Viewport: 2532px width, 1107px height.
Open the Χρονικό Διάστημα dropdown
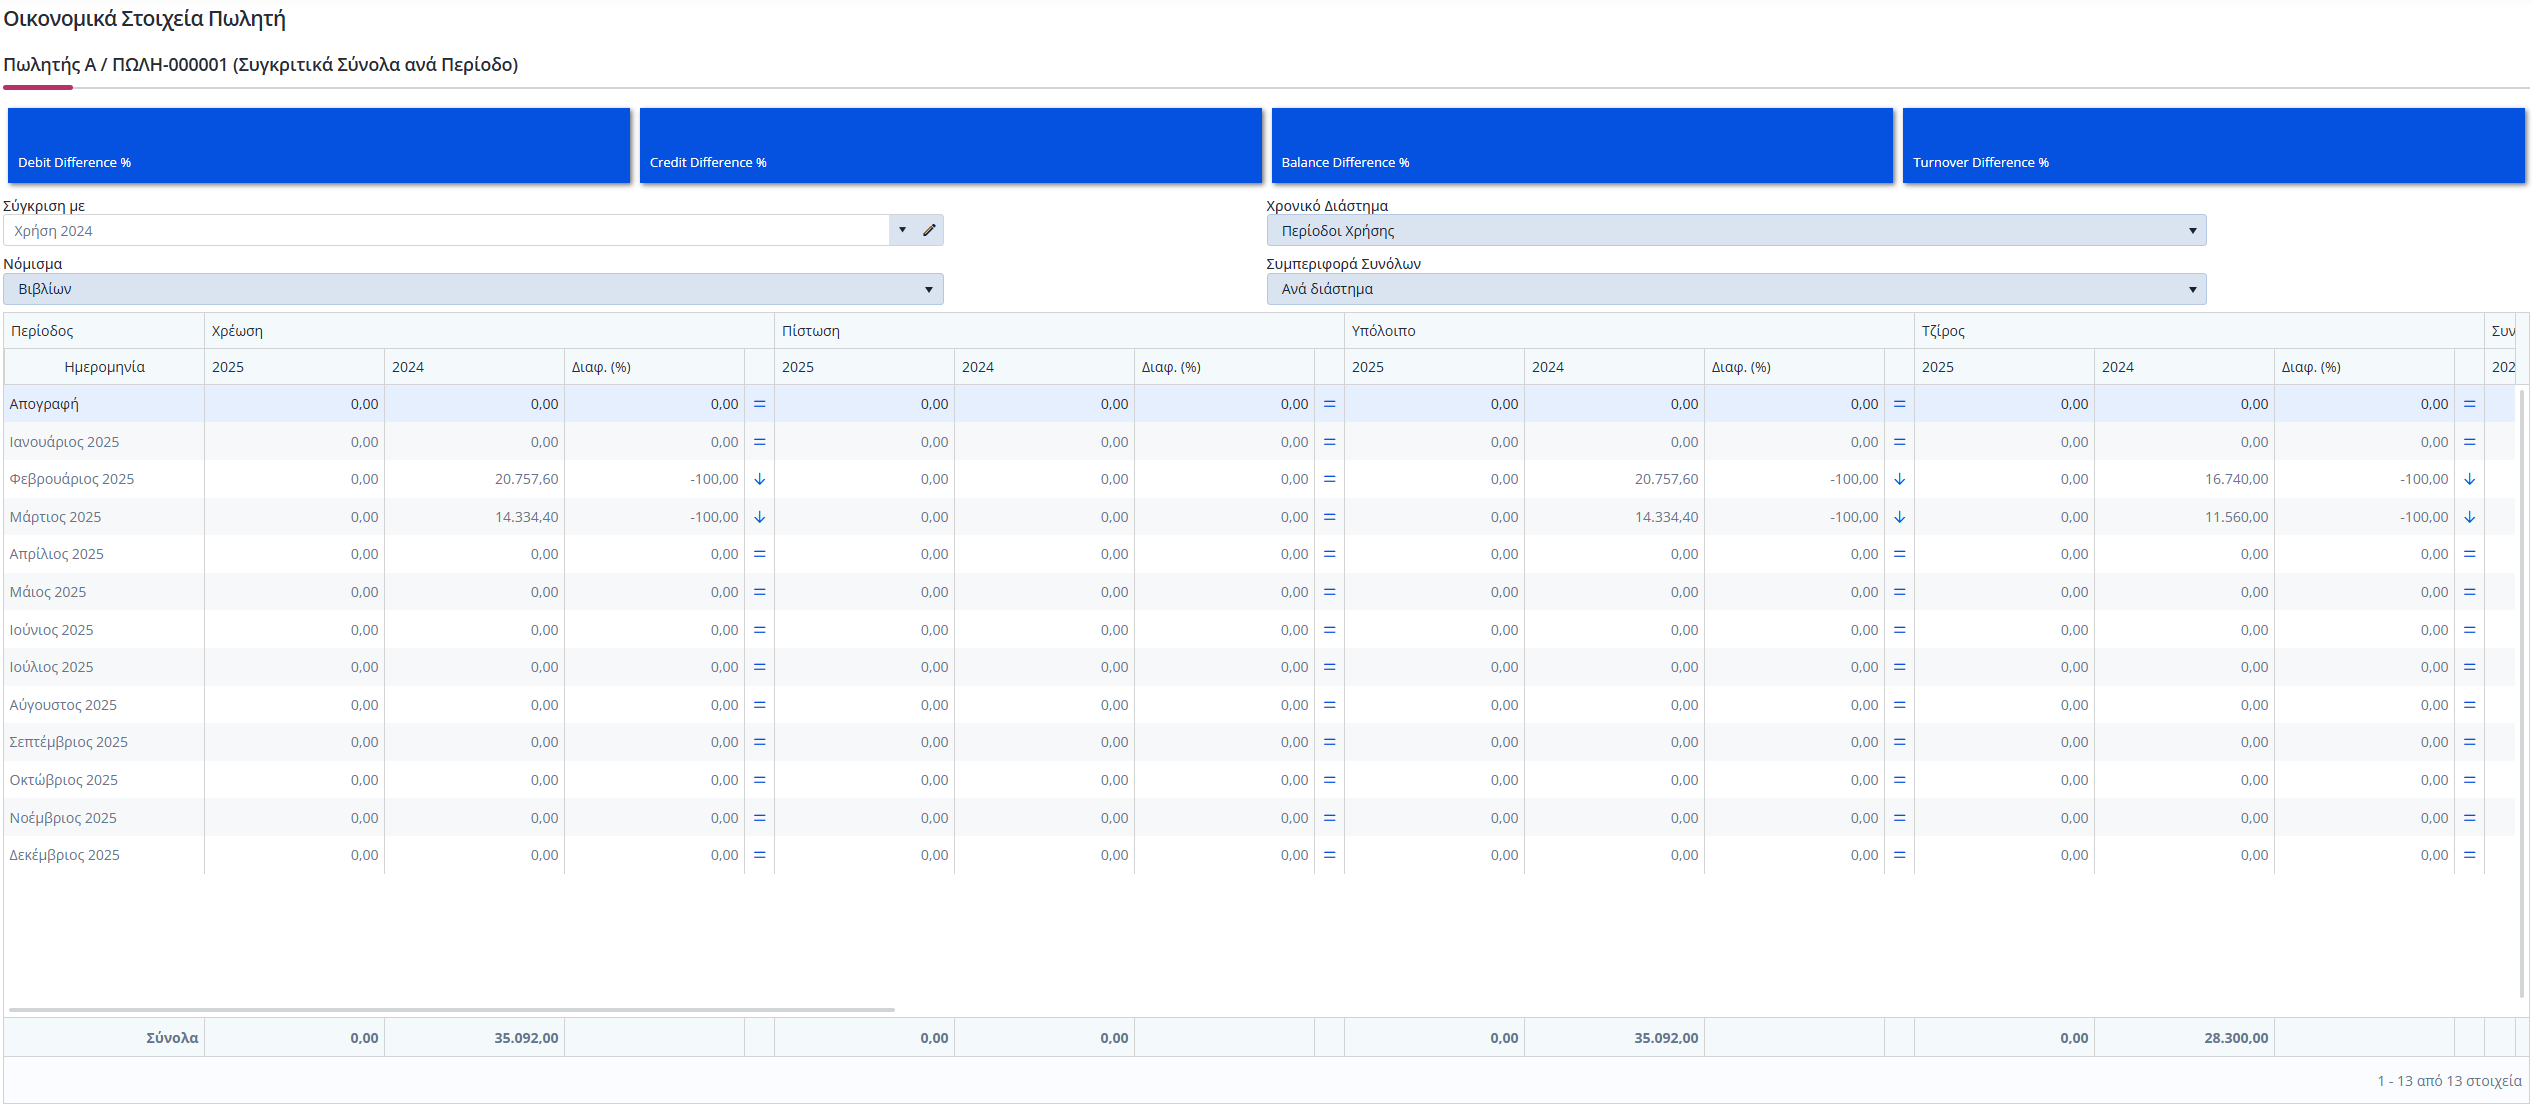1736,231
